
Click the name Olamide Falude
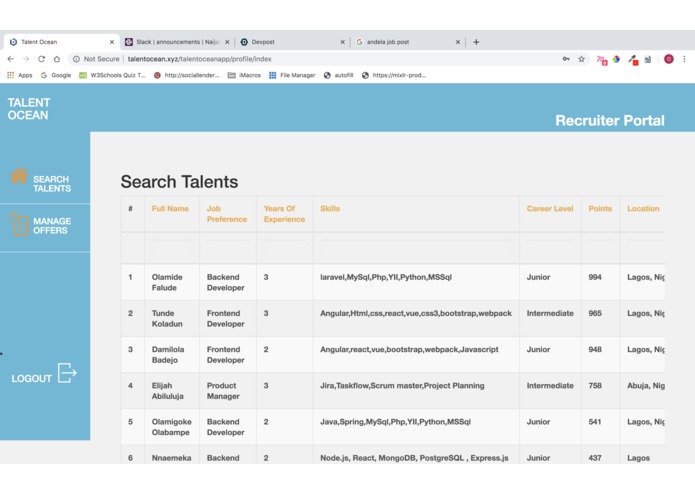point(167,282)
